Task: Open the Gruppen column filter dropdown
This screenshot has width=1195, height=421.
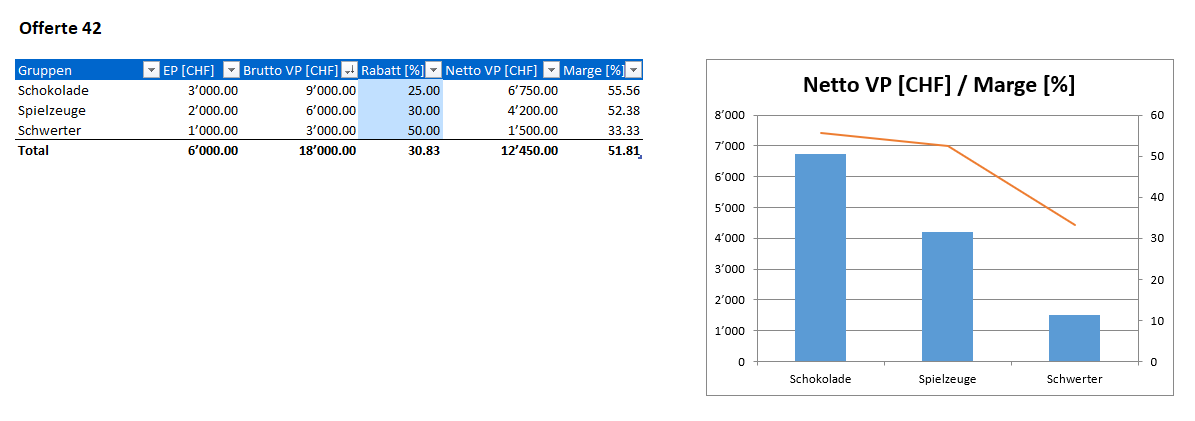Action: [151, 70]
